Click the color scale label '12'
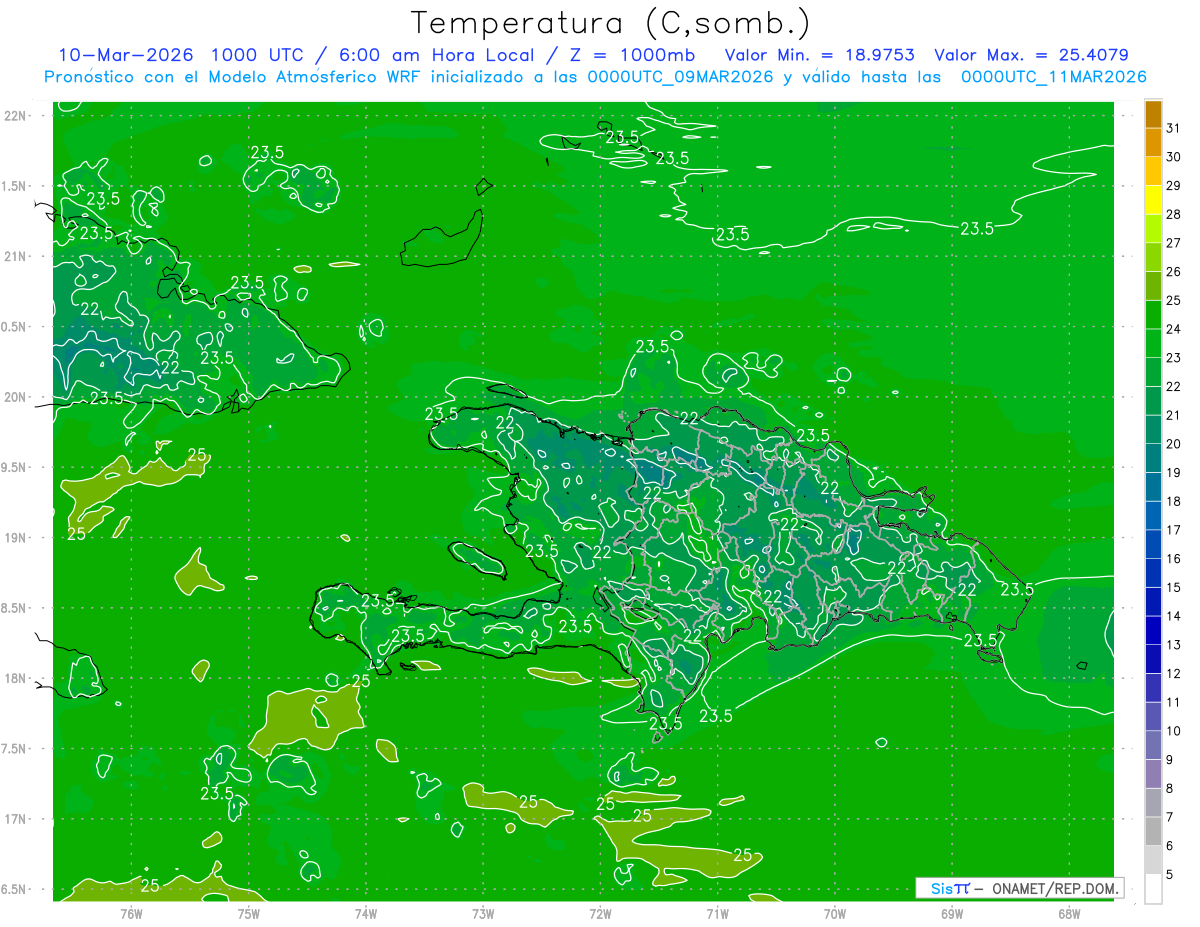Viewport: 1200px width, 927px height. tap(1173, 674)
